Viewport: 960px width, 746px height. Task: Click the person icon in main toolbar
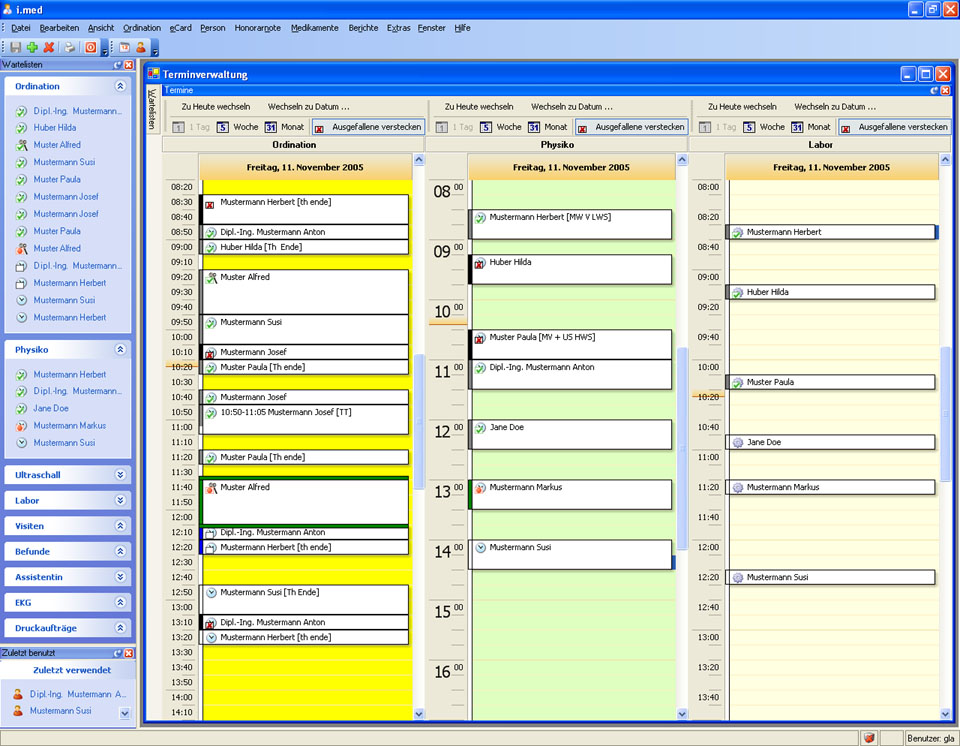[x=141, y=47]
